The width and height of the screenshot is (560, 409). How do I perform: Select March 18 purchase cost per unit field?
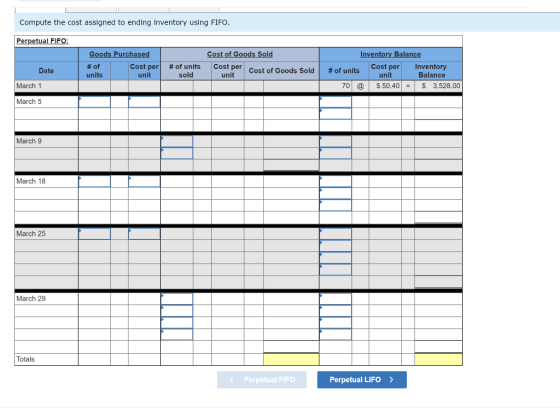click(x=144, y=181)
